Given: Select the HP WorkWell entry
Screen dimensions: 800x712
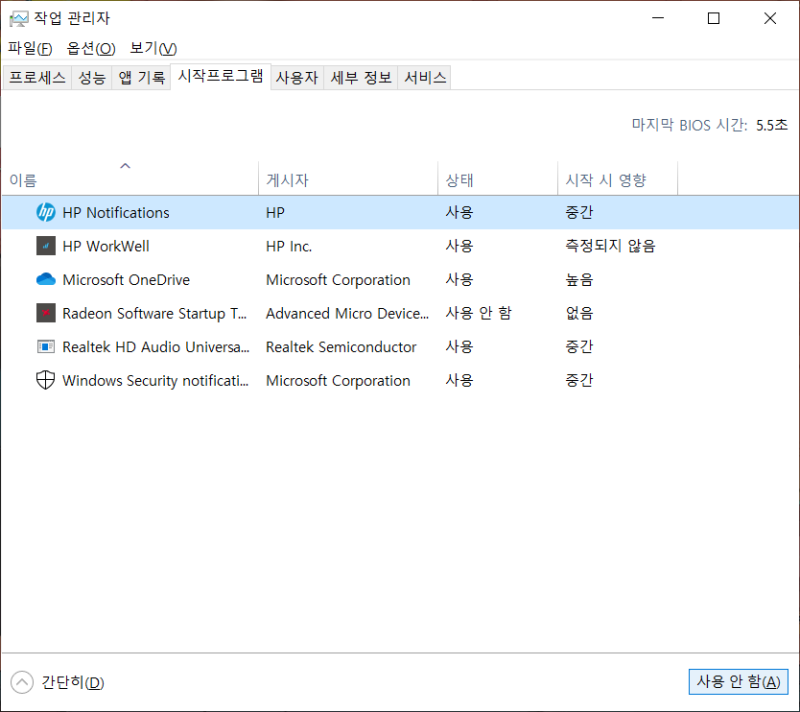Looking at the screenshot, I should [106, 246].
